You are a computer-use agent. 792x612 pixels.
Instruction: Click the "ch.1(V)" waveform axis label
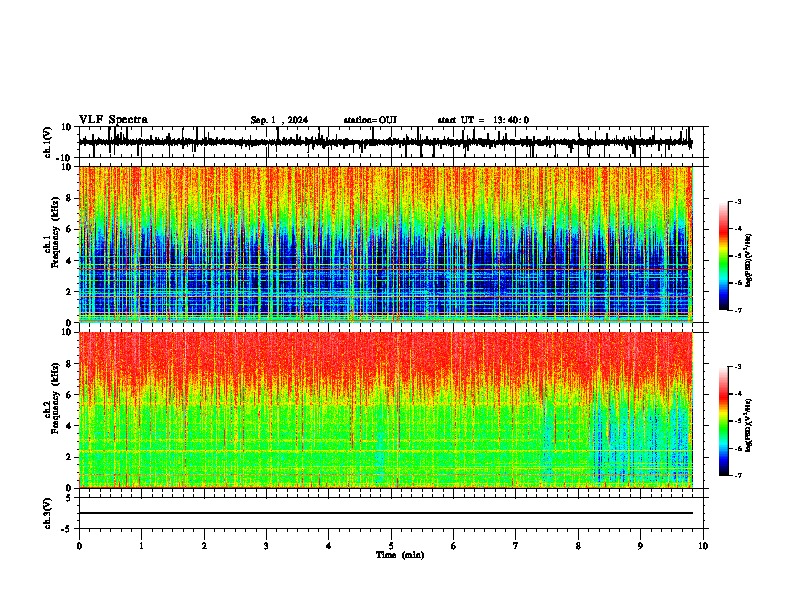(x=48, y=142)
